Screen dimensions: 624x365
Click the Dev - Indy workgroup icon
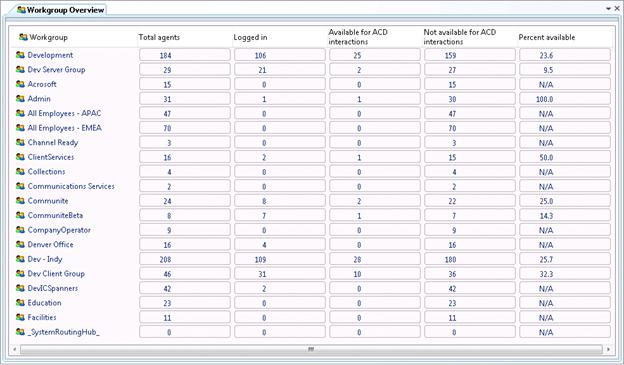[x=20, y=259]
